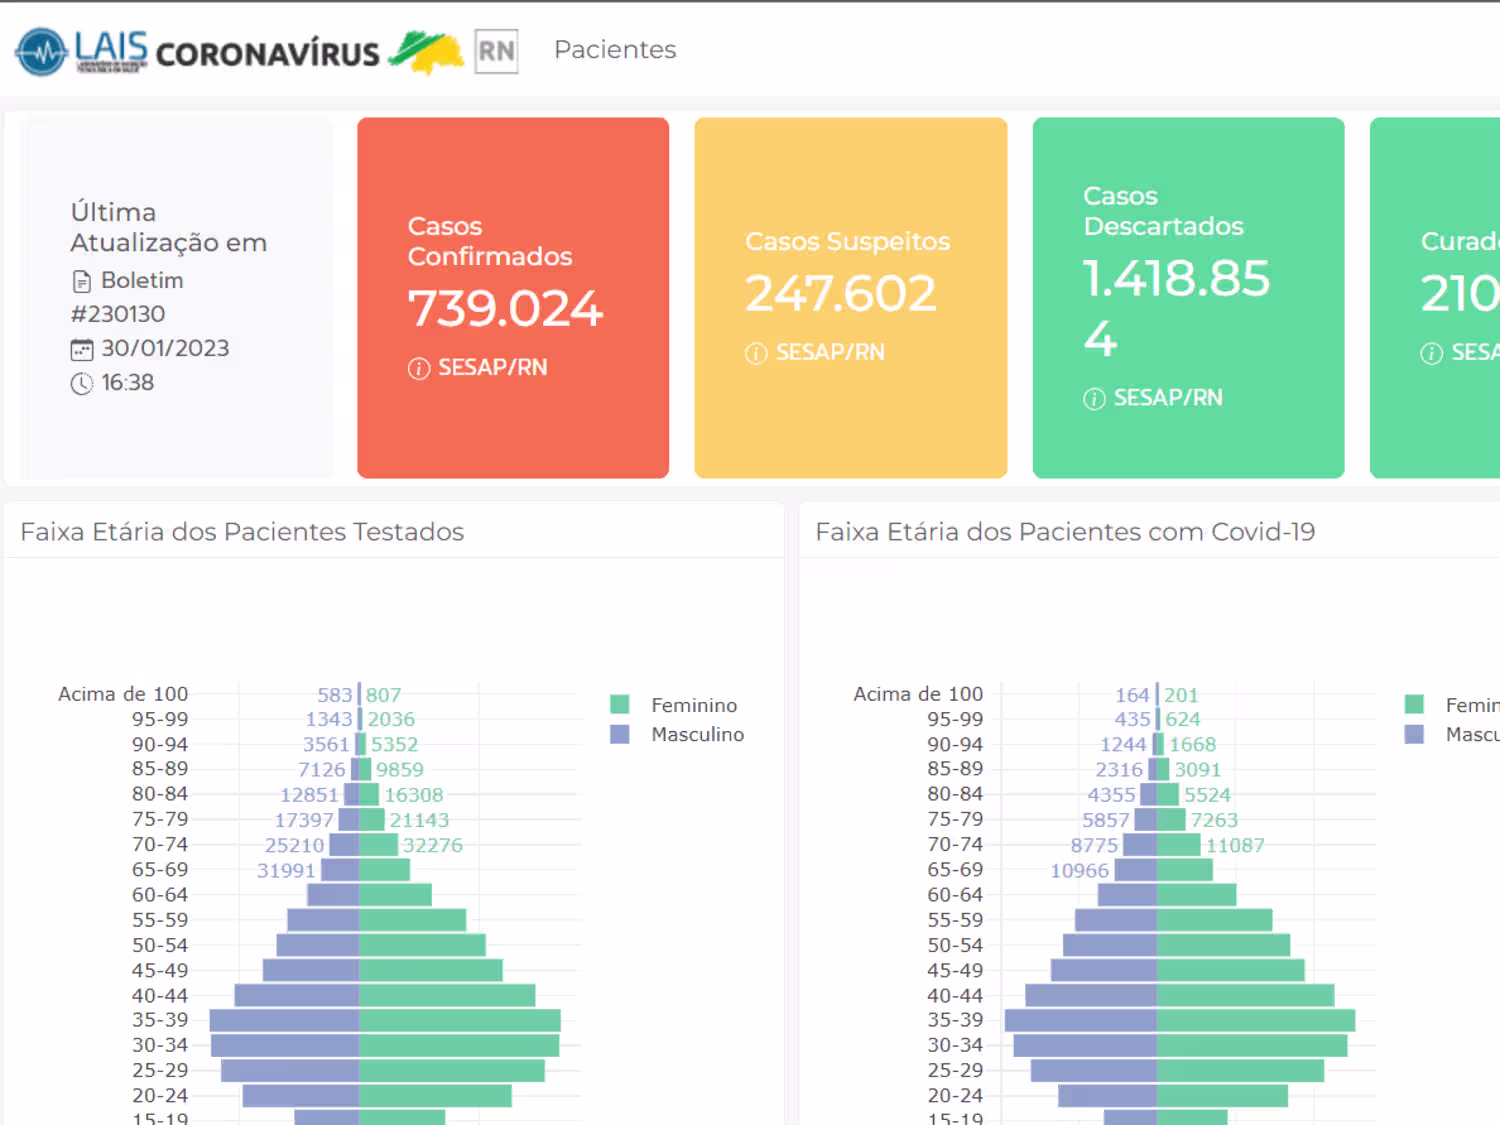This screenshot has width=1500, height=1125.
Task: Click the Boletim document icon
Action: click(x=82, y=281)
